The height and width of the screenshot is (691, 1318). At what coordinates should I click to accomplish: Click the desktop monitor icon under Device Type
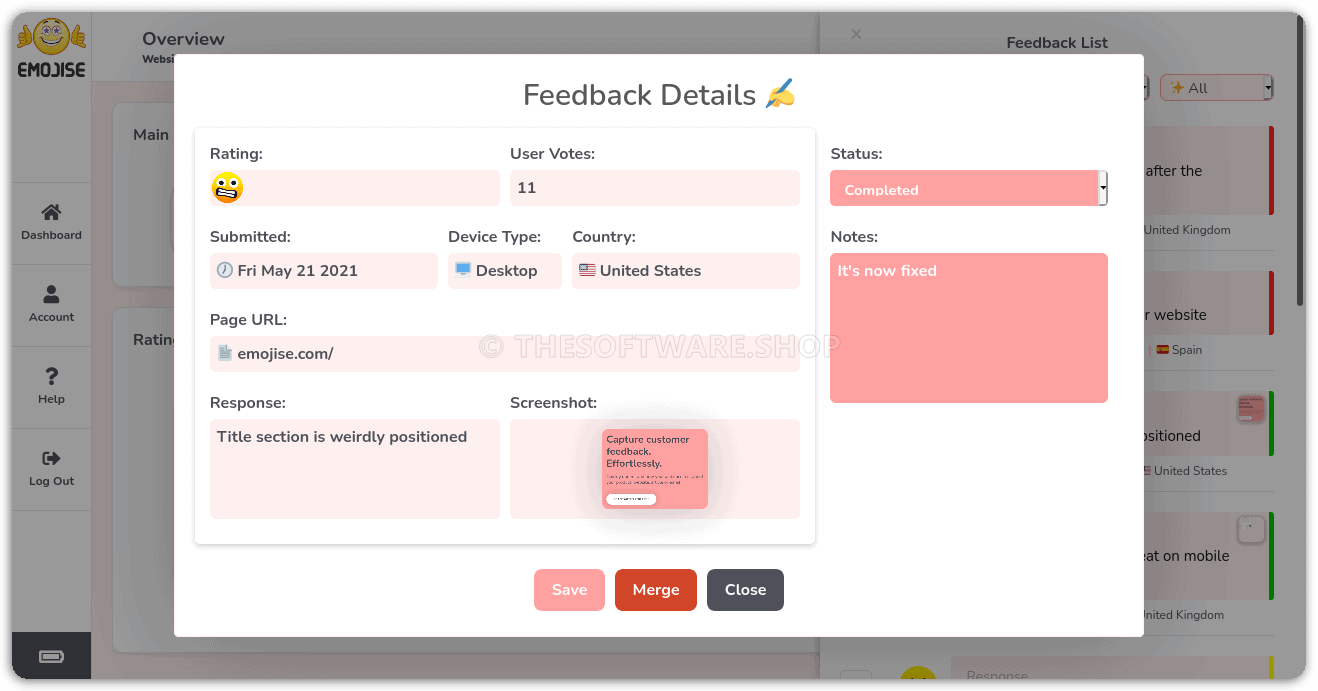pyautogui.click(x=463, y=270)
